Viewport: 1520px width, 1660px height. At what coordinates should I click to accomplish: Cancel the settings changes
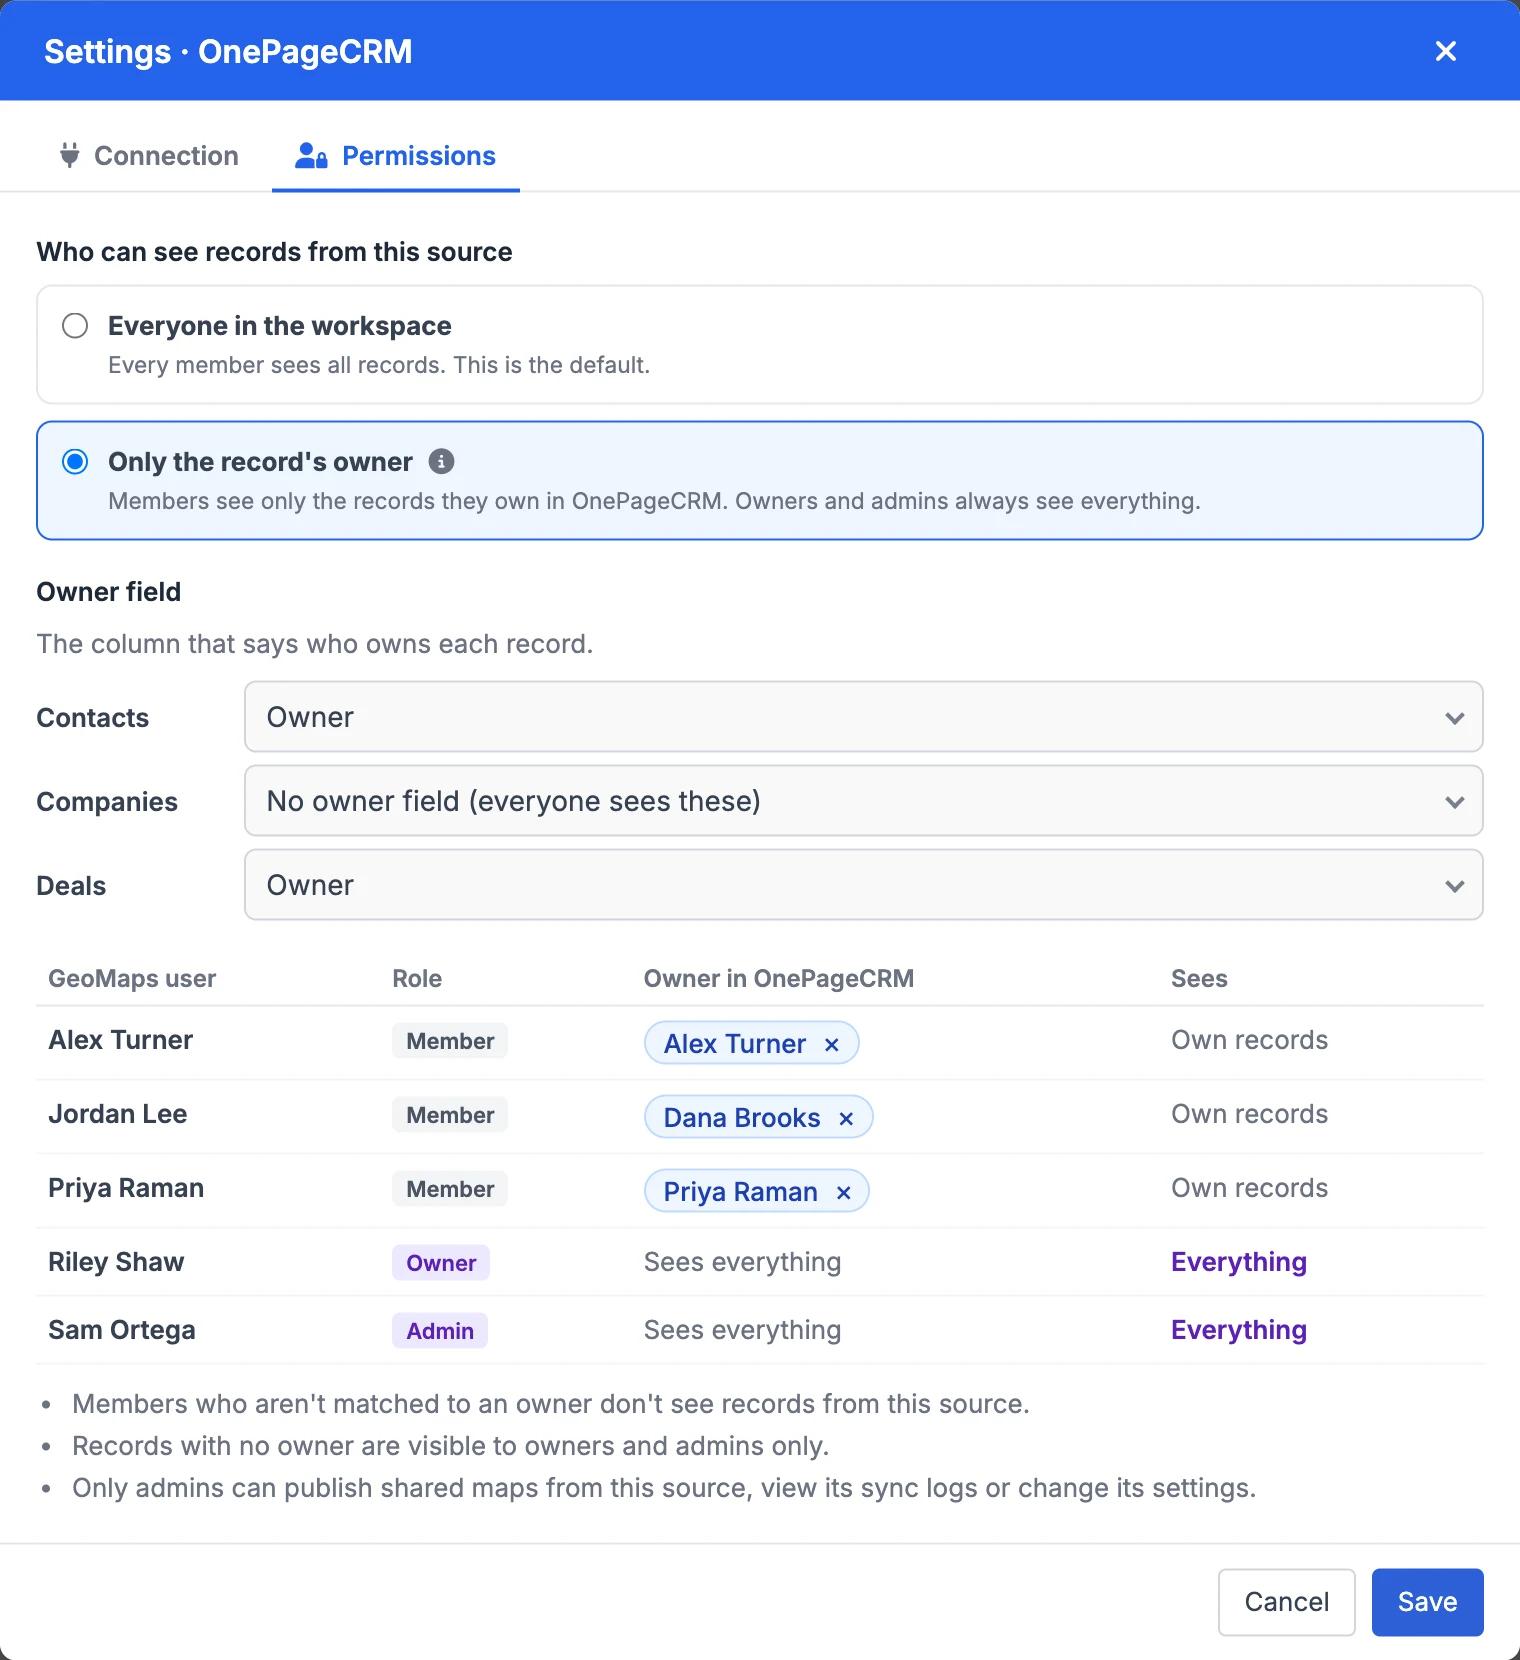point(1287,1602)
